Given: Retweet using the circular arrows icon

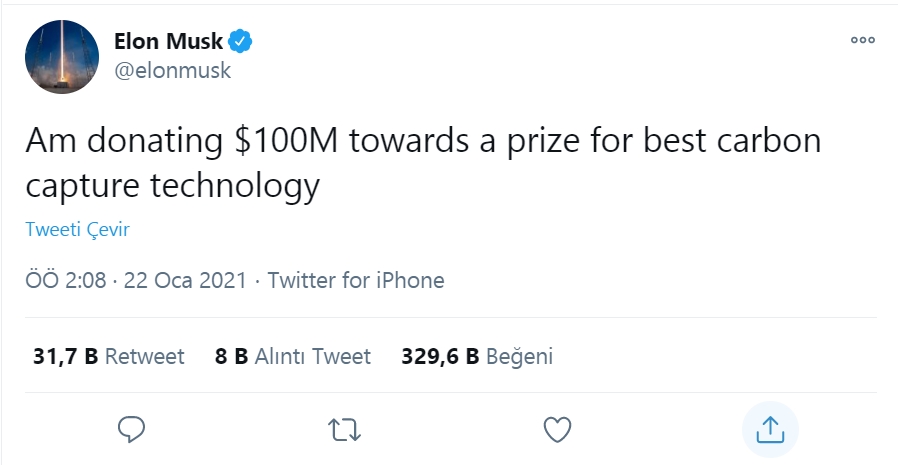Looking at the screenshot, I should tap(345, 429).
